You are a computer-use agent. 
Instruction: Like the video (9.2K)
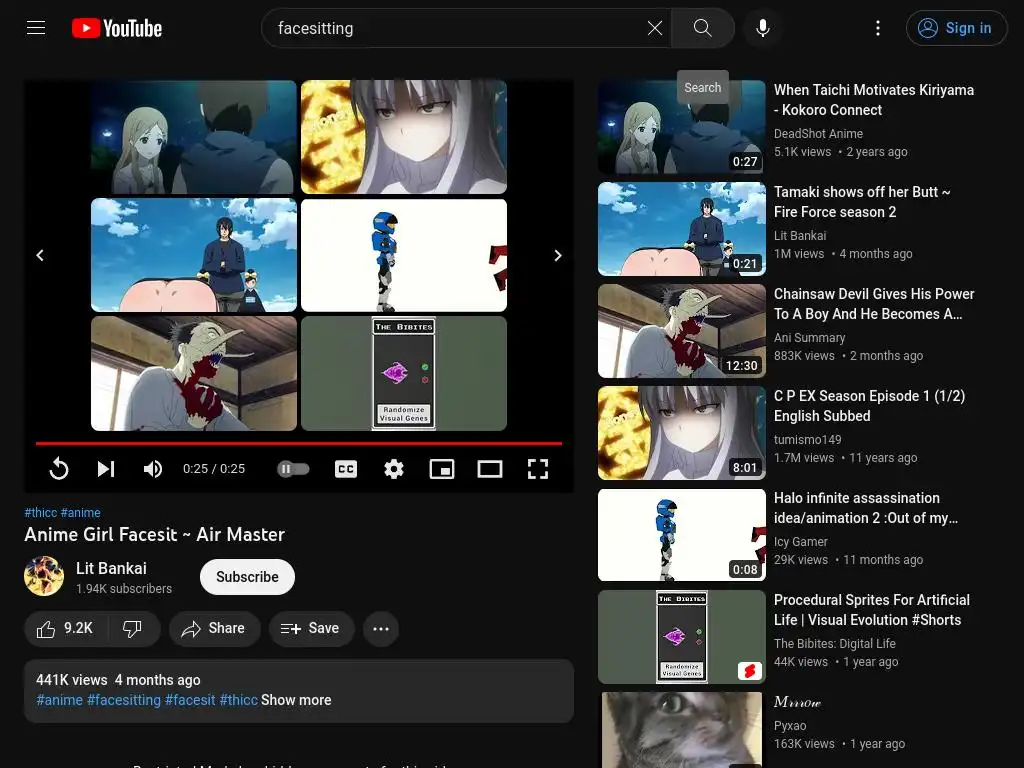pyautogui.click(x=65, y=629)
